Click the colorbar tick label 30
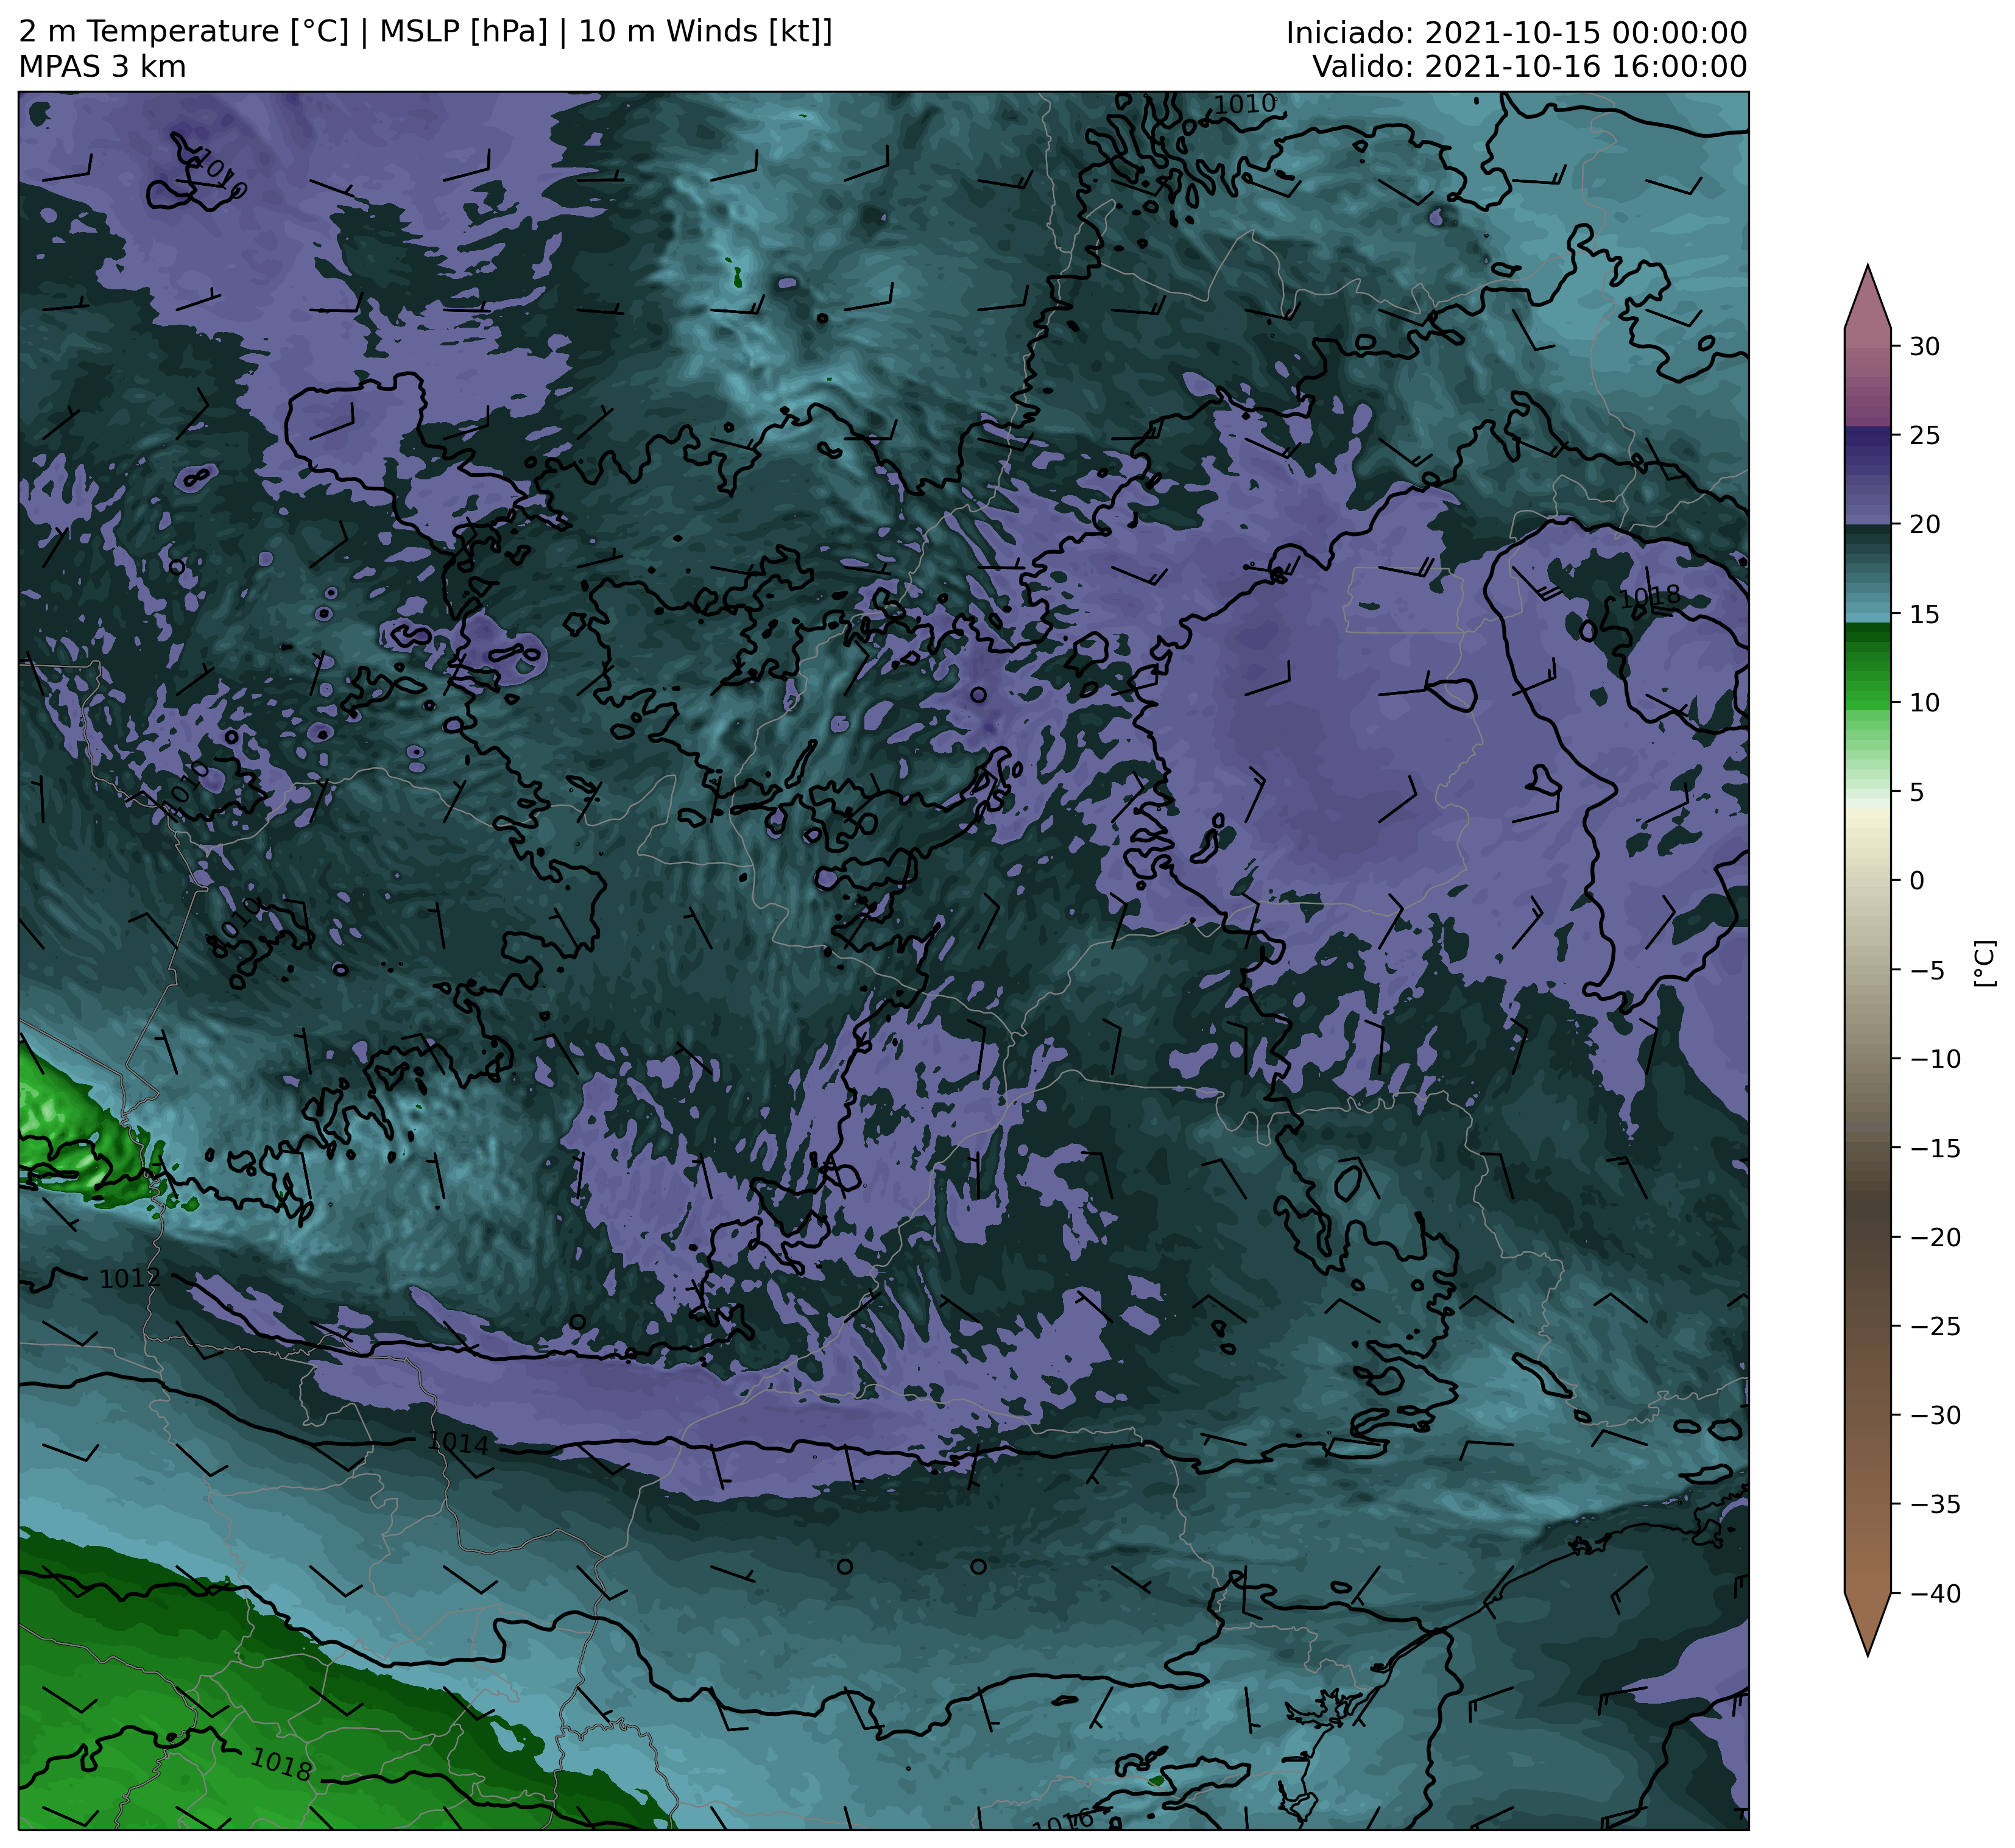2015x1848 pixels. tap(1925, 347)
